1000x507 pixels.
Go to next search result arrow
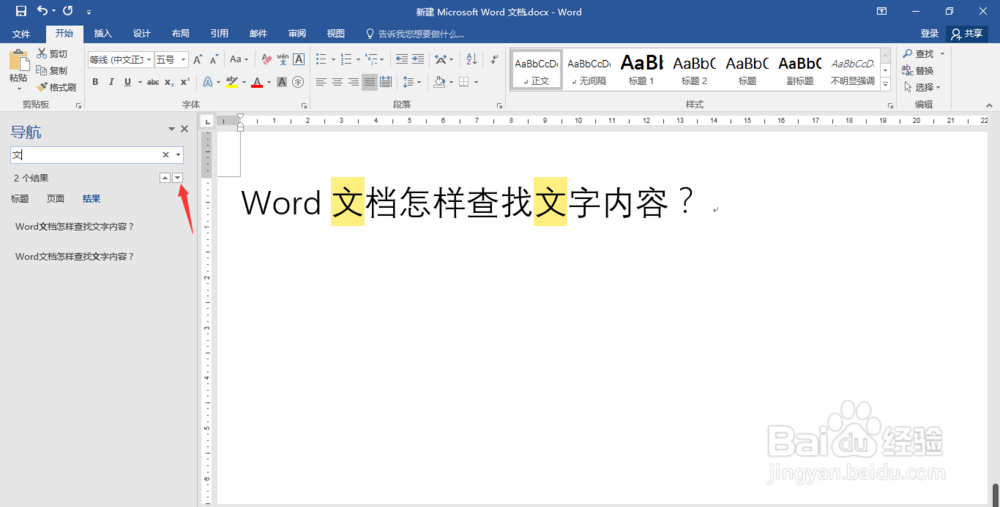tap(178, 178)
